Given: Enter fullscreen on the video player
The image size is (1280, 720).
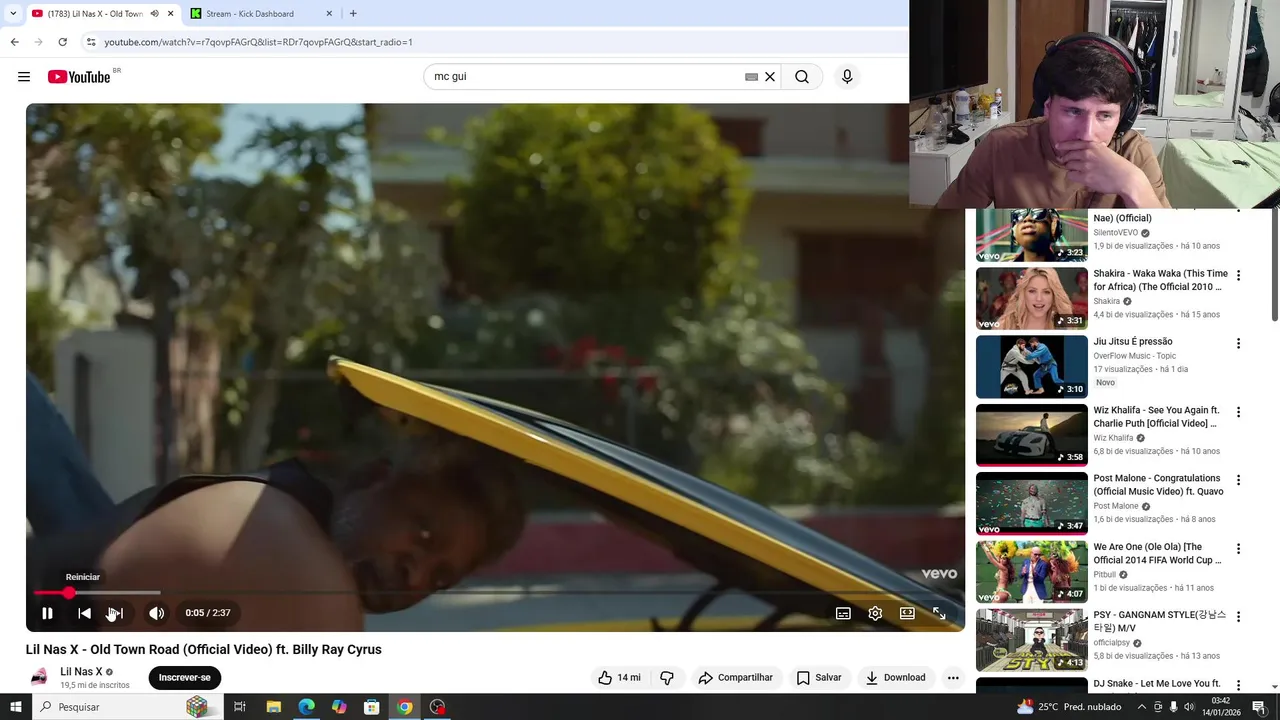Looking at the screenshot, I should (x=939, y=613).
